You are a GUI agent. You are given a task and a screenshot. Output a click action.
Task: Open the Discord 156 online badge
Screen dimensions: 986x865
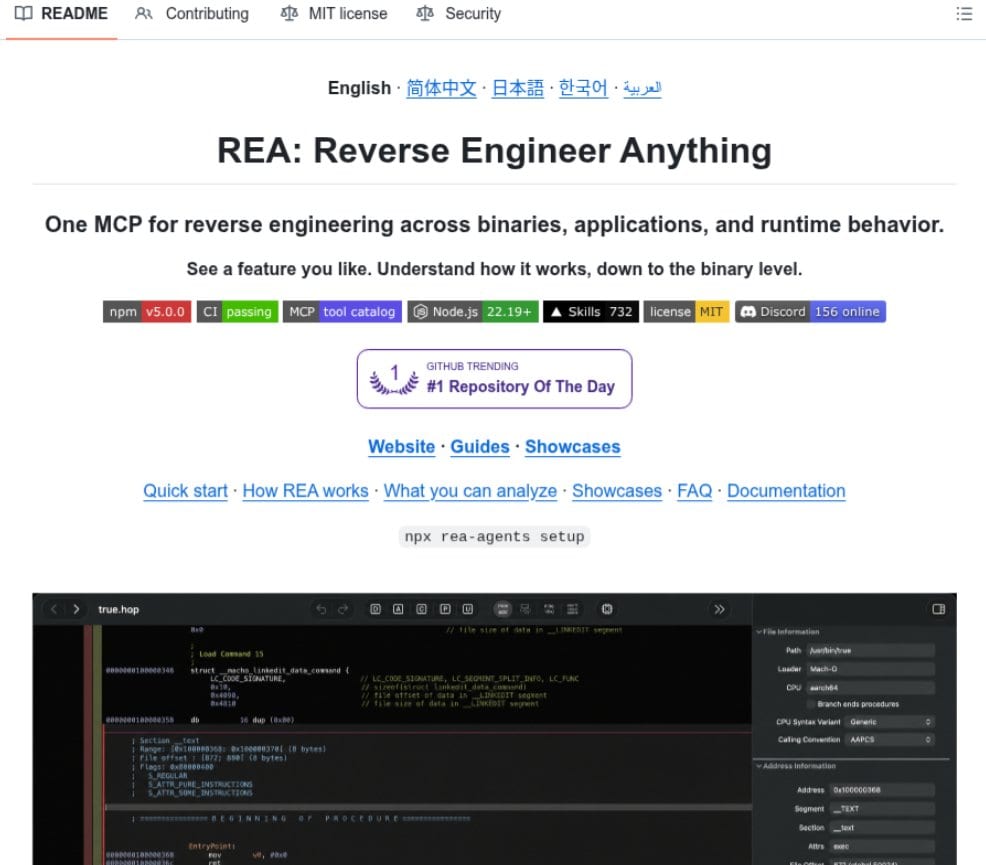(811, 312)
